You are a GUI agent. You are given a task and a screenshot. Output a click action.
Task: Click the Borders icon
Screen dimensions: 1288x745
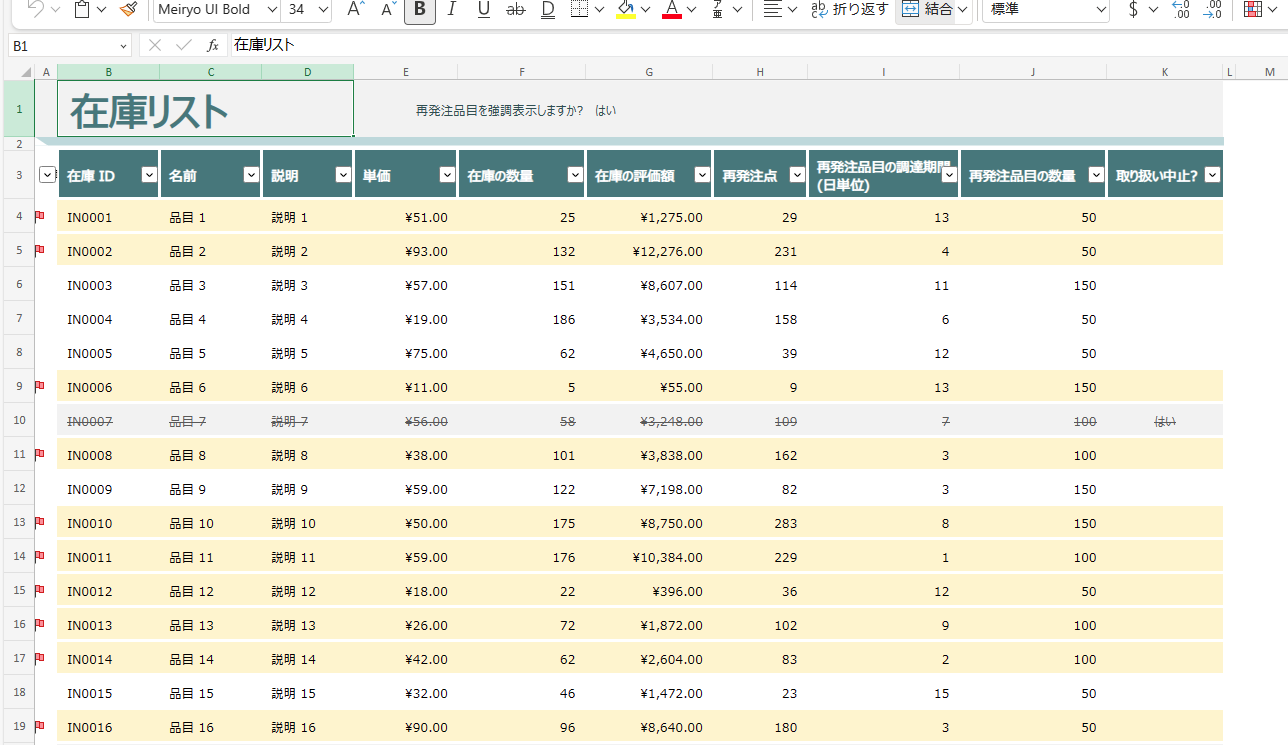coord(580,10)
